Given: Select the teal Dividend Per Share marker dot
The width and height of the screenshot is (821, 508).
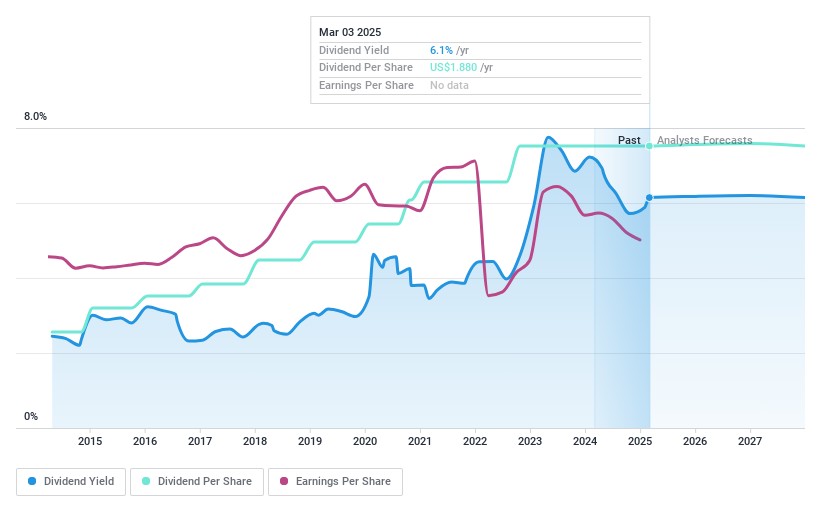Looking at the screenshot, I should (x=649, y=146).
